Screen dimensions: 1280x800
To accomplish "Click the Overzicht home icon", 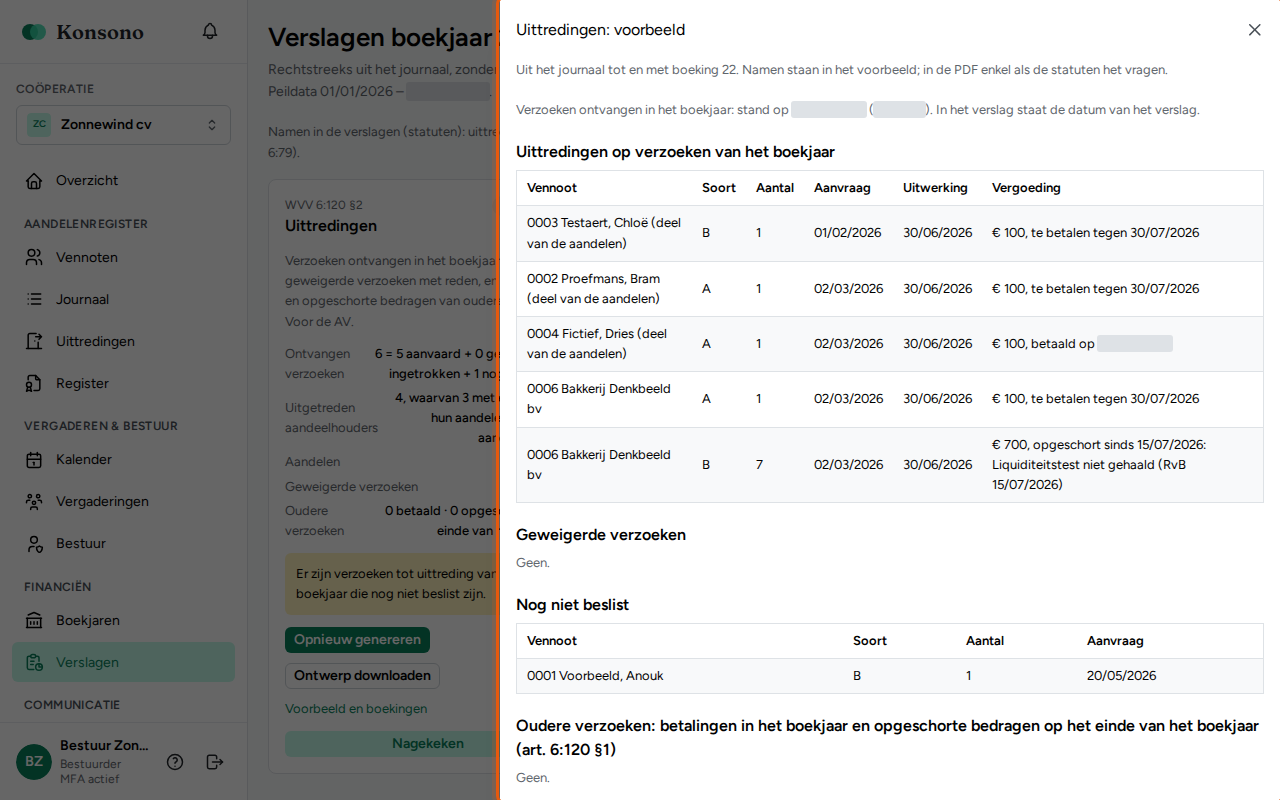I will pos(34,181).
